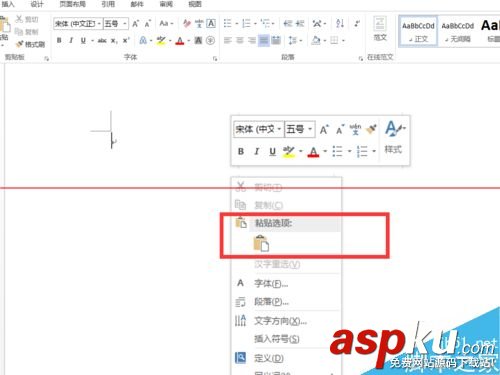Toggle Italic on the mini toolbar
Screen dimensions: 500x375
pos(256,151)
